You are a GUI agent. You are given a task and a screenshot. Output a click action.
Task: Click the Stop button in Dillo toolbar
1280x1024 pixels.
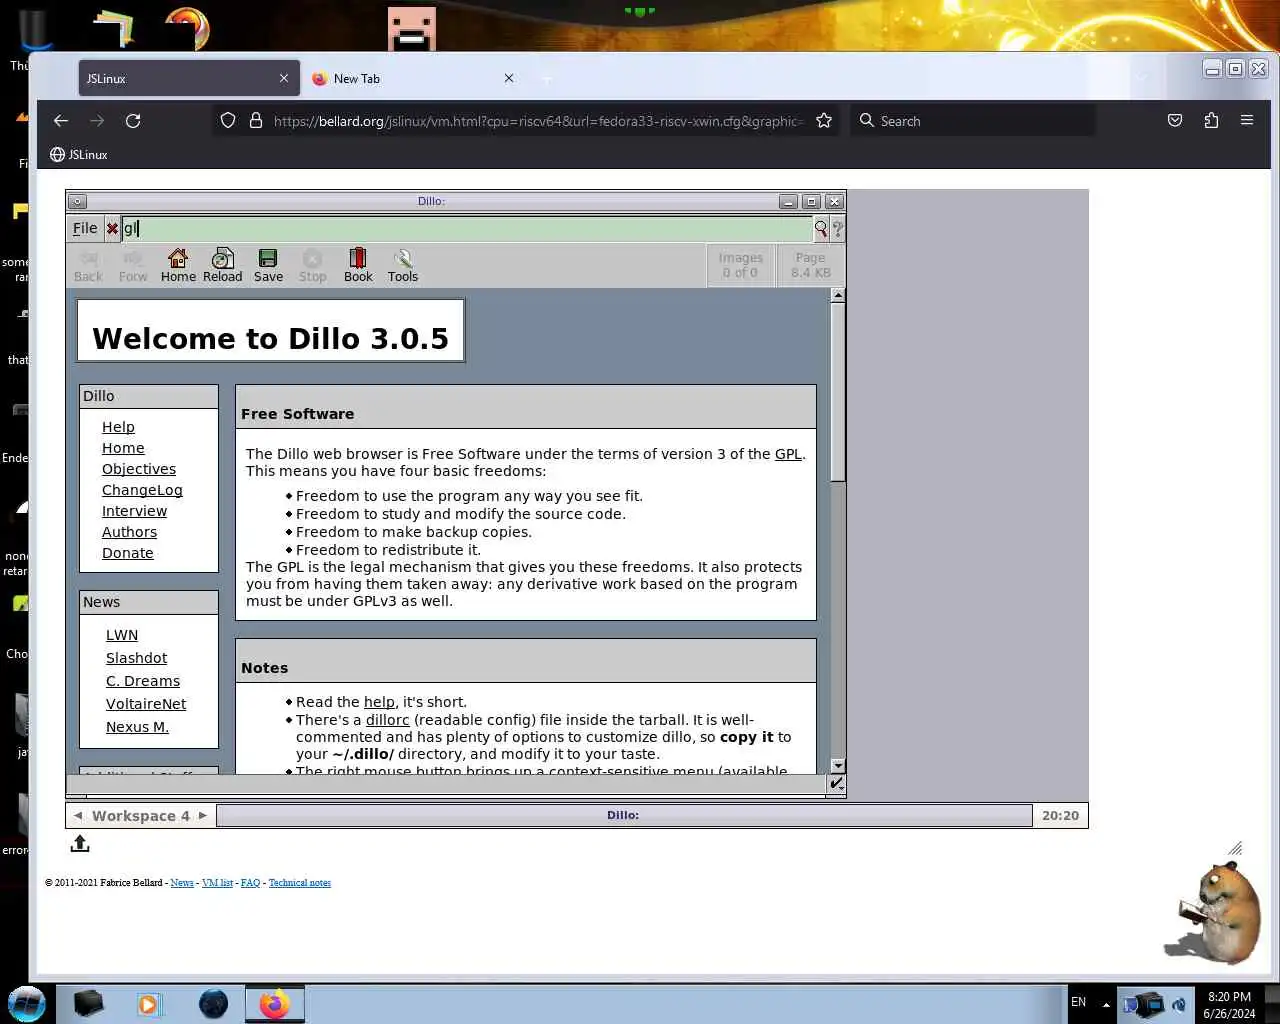(x=313, y=265)
